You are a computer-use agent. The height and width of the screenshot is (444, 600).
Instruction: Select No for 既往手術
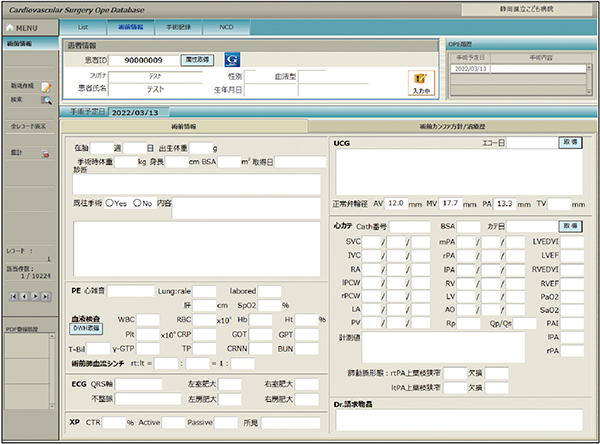point(138,203)
